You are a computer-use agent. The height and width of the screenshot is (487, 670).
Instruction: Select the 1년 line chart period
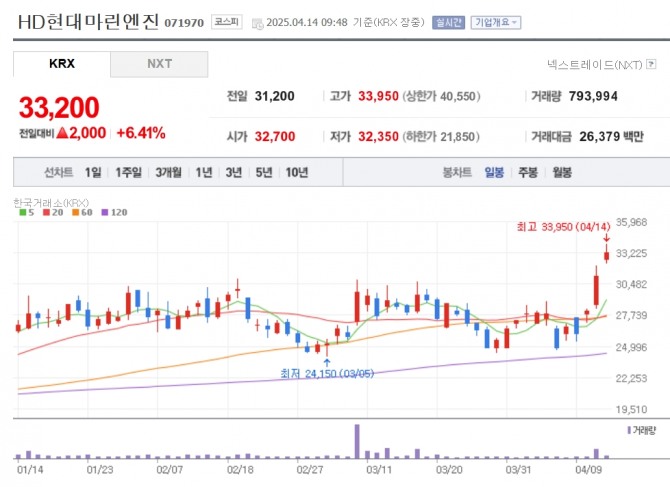204,173
